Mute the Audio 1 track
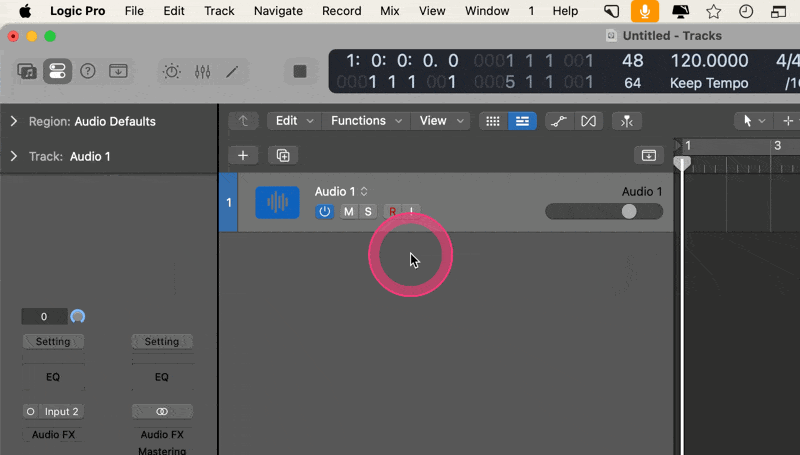Screen dimensions: 800x455 tap(348, 211)
